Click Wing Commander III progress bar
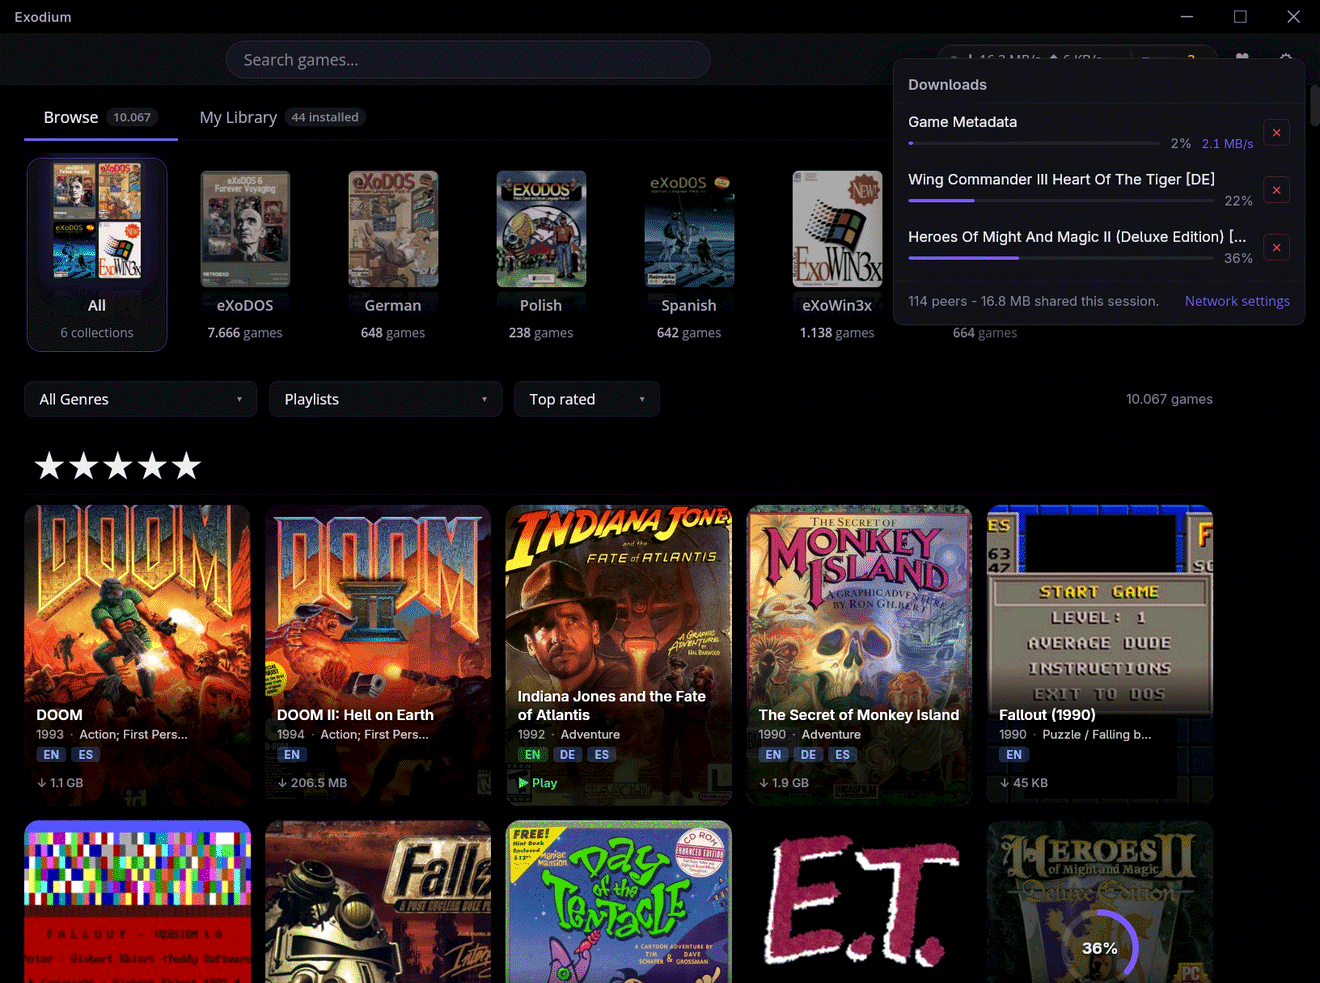 (x=1061, y=200)
